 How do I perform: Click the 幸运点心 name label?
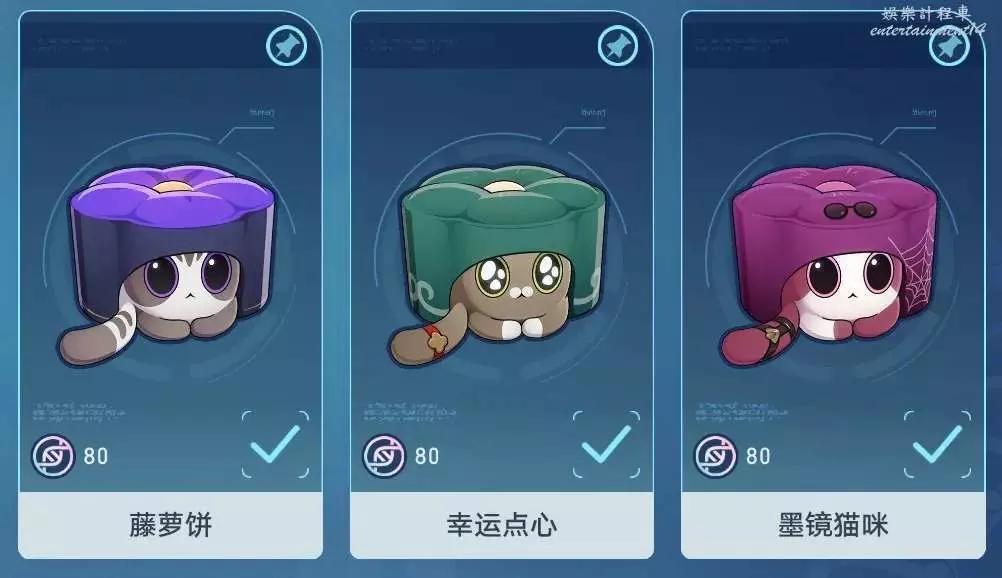tap(502, 526)
